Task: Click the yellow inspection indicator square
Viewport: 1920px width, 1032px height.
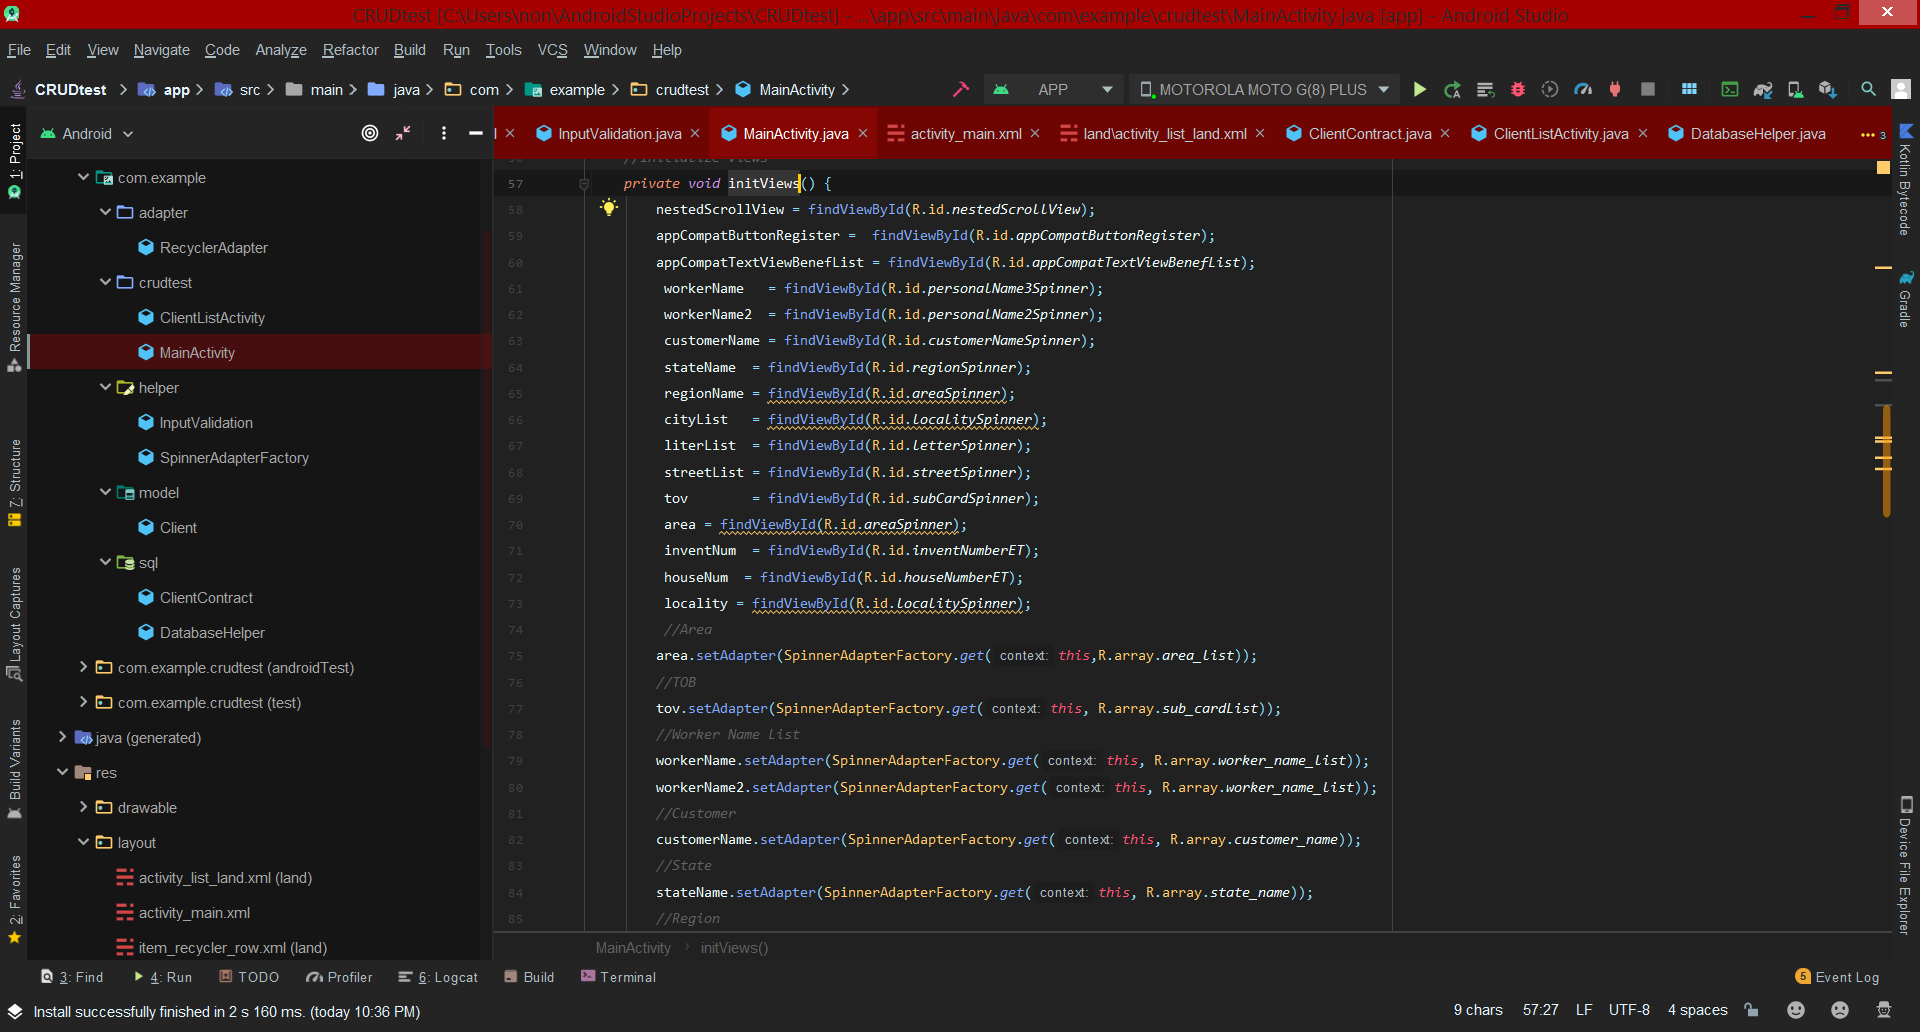Action: pos(1884,167)
